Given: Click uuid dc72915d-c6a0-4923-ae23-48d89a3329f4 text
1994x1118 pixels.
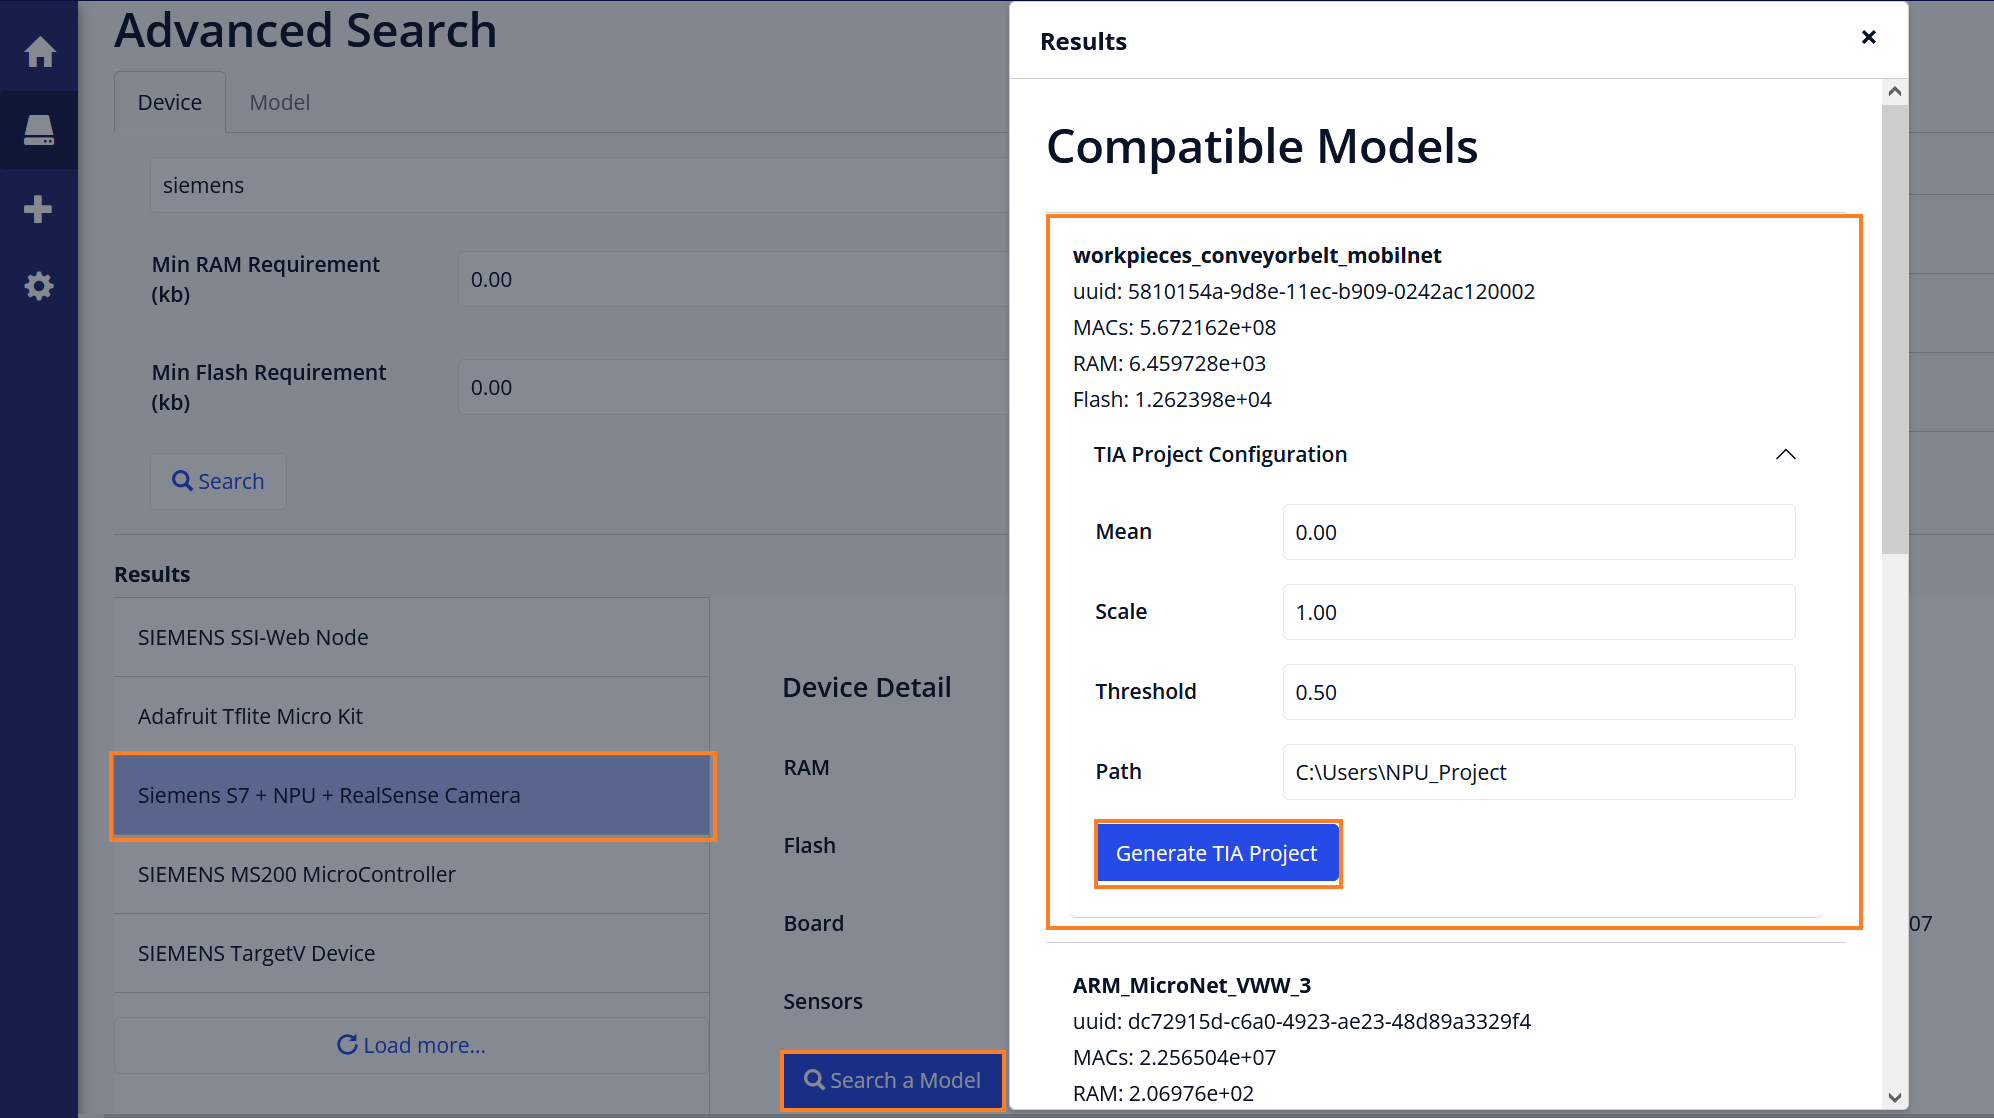Looking at the screenshot, I should click(x=1302, y=1021).
